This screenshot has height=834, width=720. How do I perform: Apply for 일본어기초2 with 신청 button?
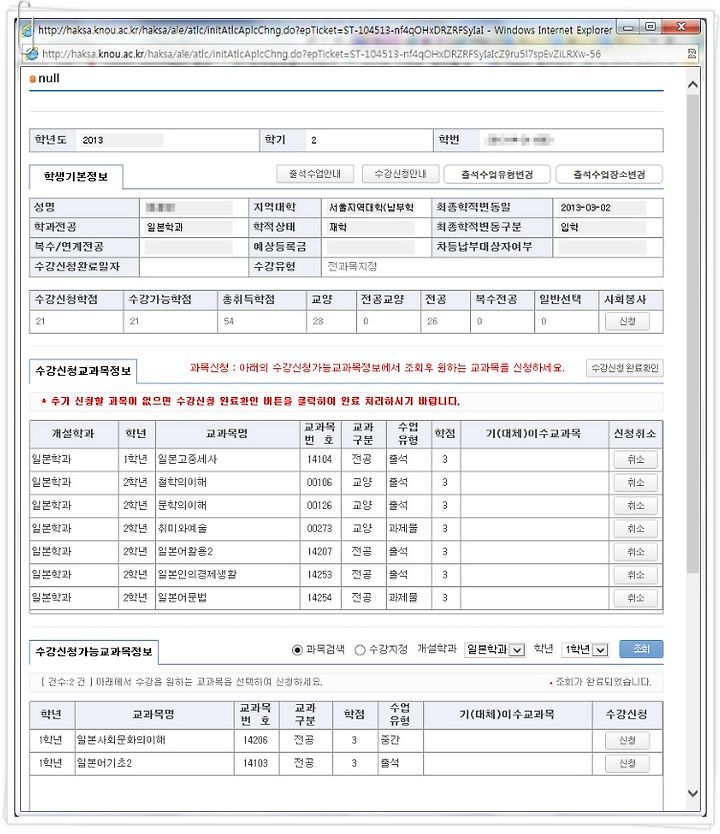[x=627, y=763]
